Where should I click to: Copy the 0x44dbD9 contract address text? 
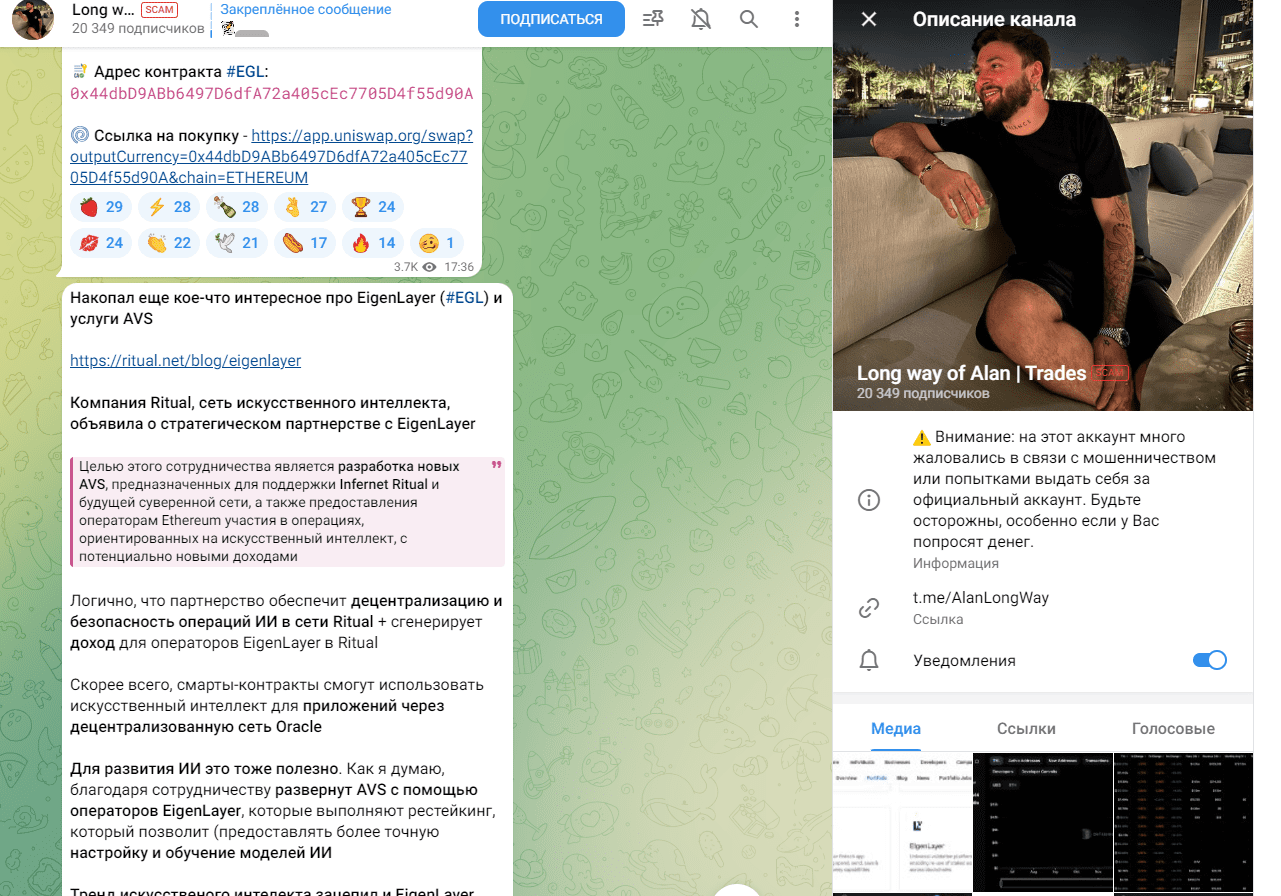(271, 94)
